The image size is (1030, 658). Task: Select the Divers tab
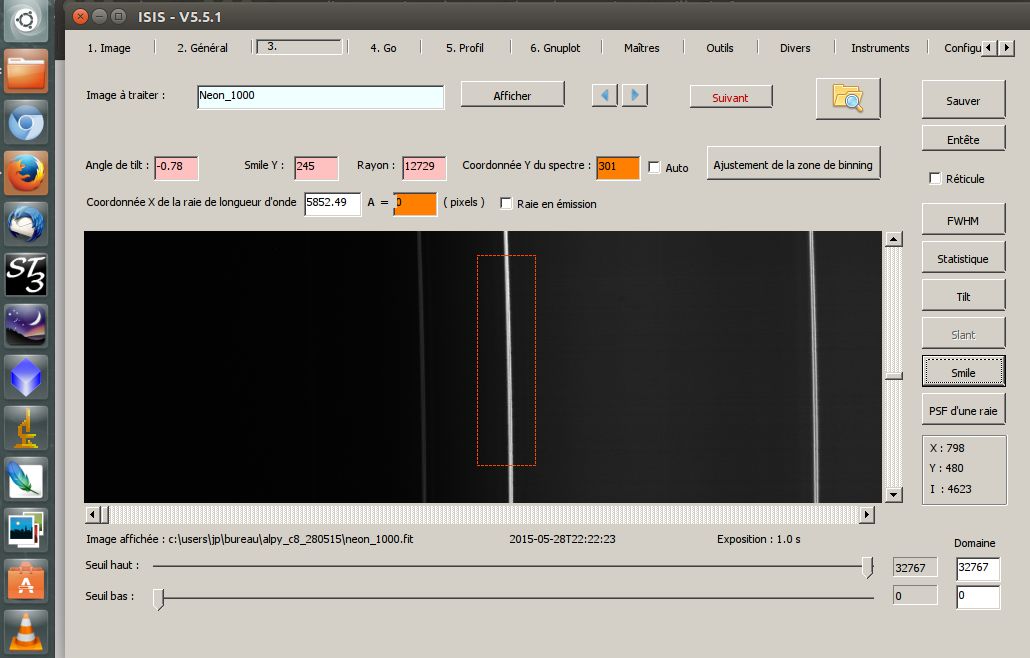(x=795, y=48)
